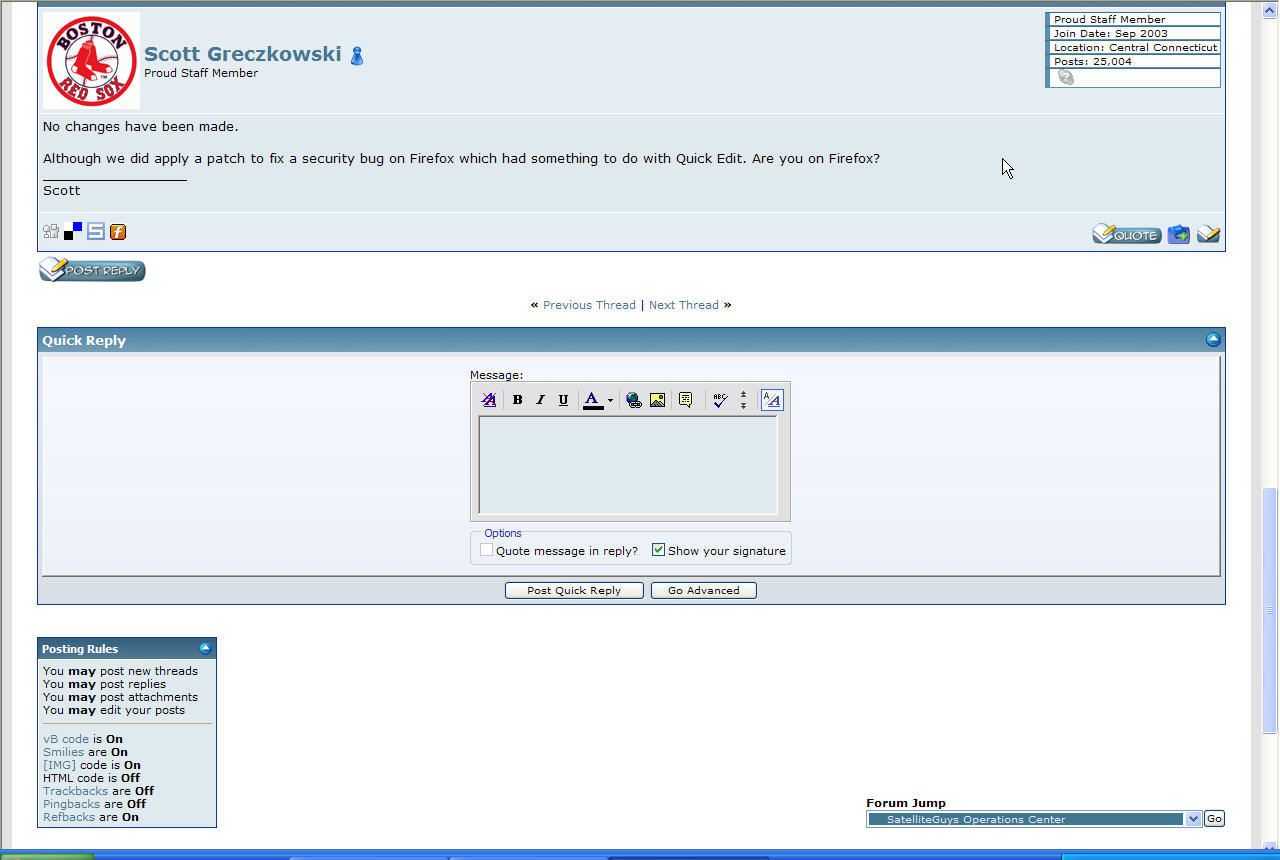Open the Refbacks link
1280x860 pixels.
69,817
